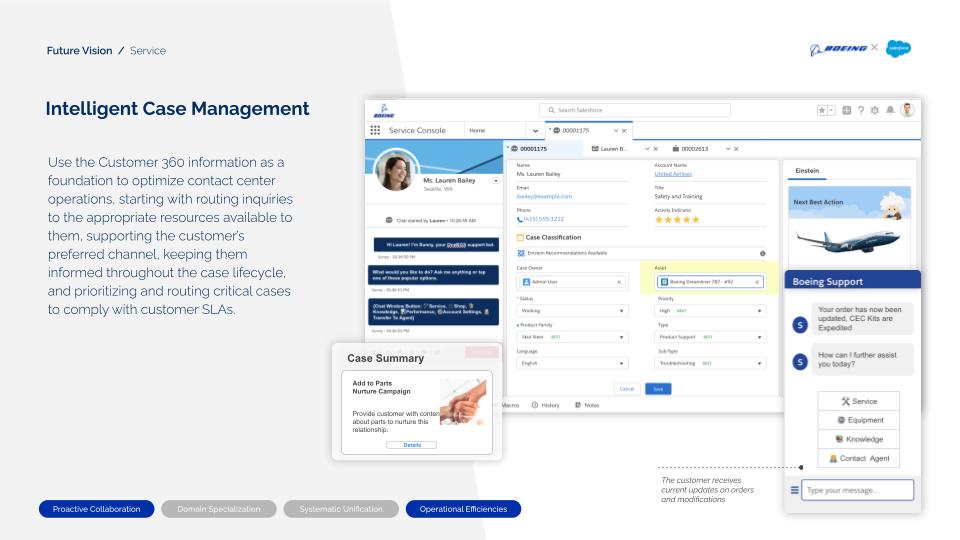Expand the Home navigation dropdown chevron
960x540 pixels.
(x=535, y=131)
